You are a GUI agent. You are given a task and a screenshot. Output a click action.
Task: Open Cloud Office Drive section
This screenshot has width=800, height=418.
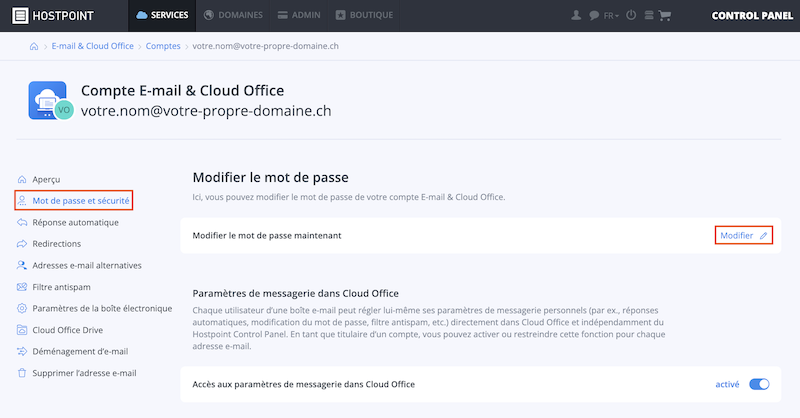67,330
